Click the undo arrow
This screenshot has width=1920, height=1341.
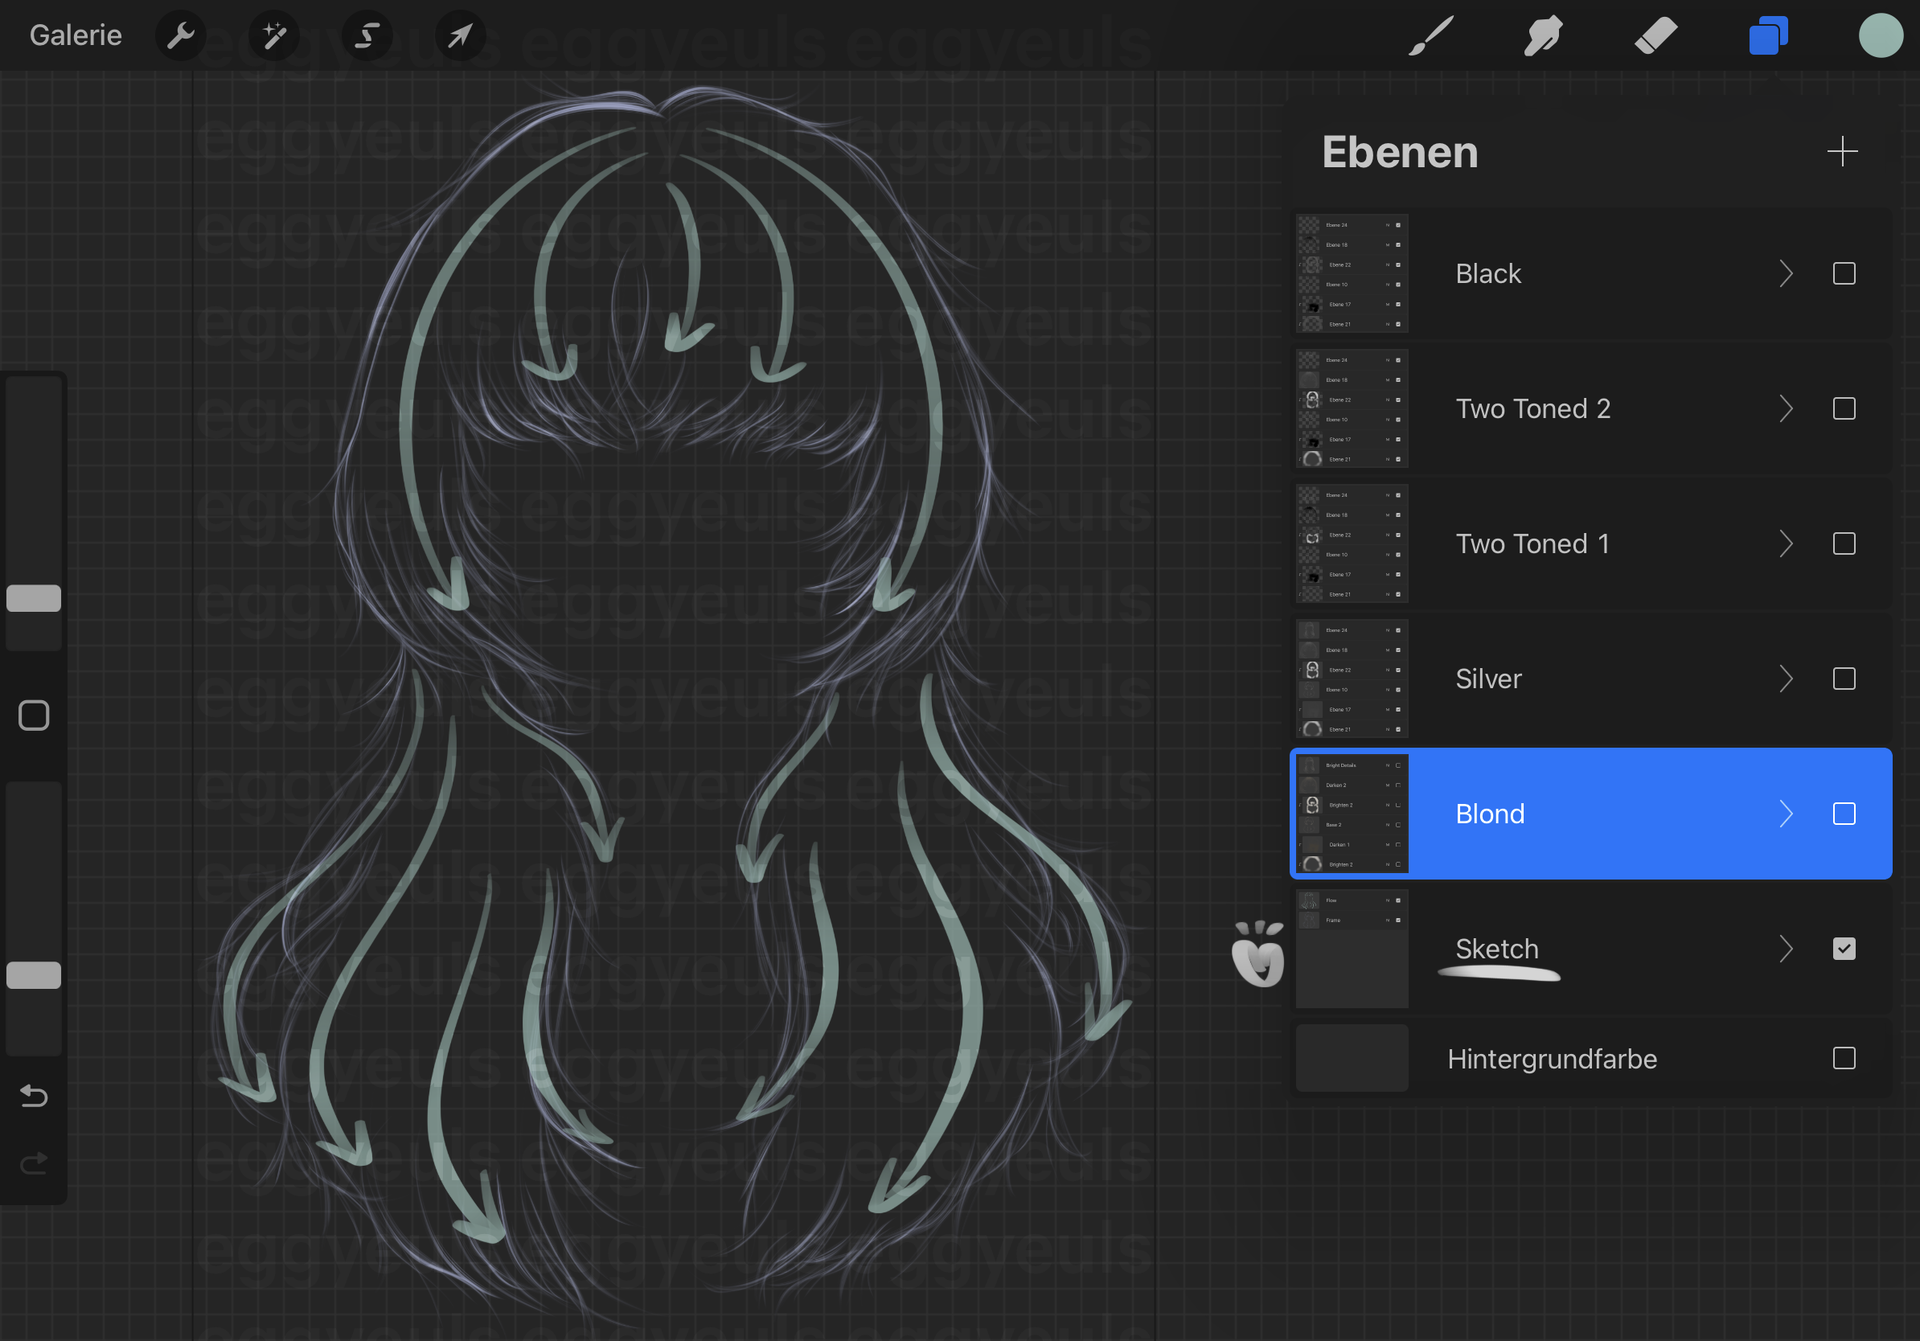[34, 1096]
